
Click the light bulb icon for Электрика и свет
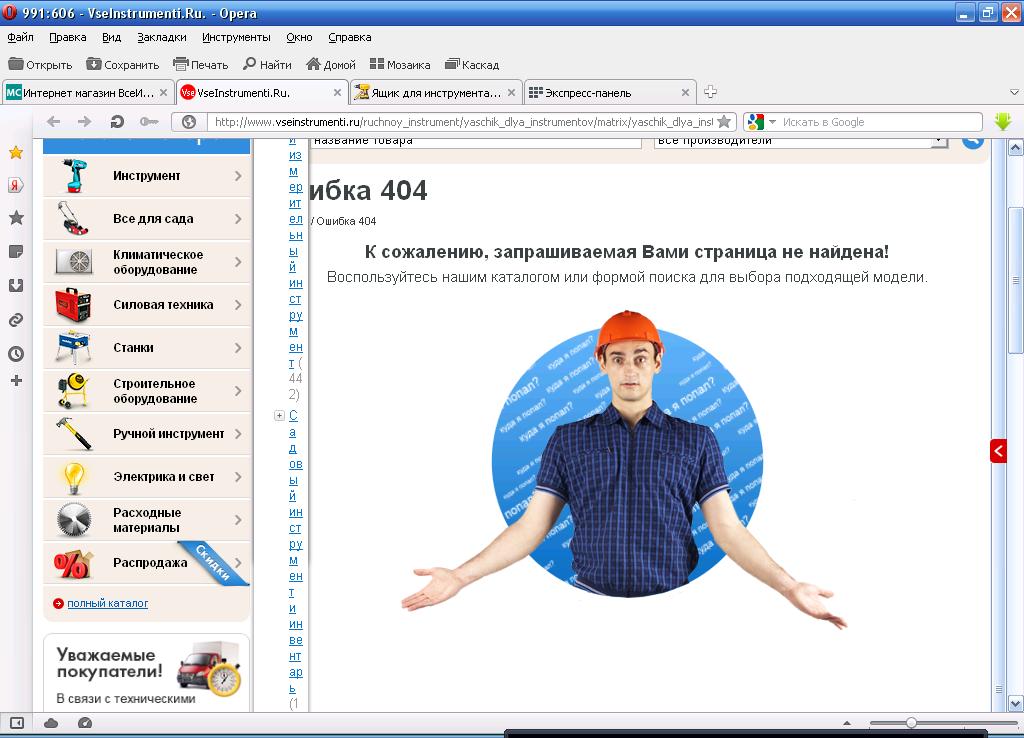point(74,478)
